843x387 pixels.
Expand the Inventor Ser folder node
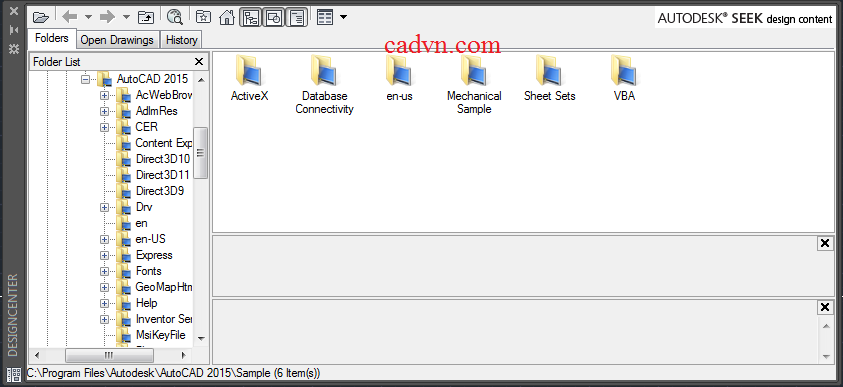(x=104, y=319)
